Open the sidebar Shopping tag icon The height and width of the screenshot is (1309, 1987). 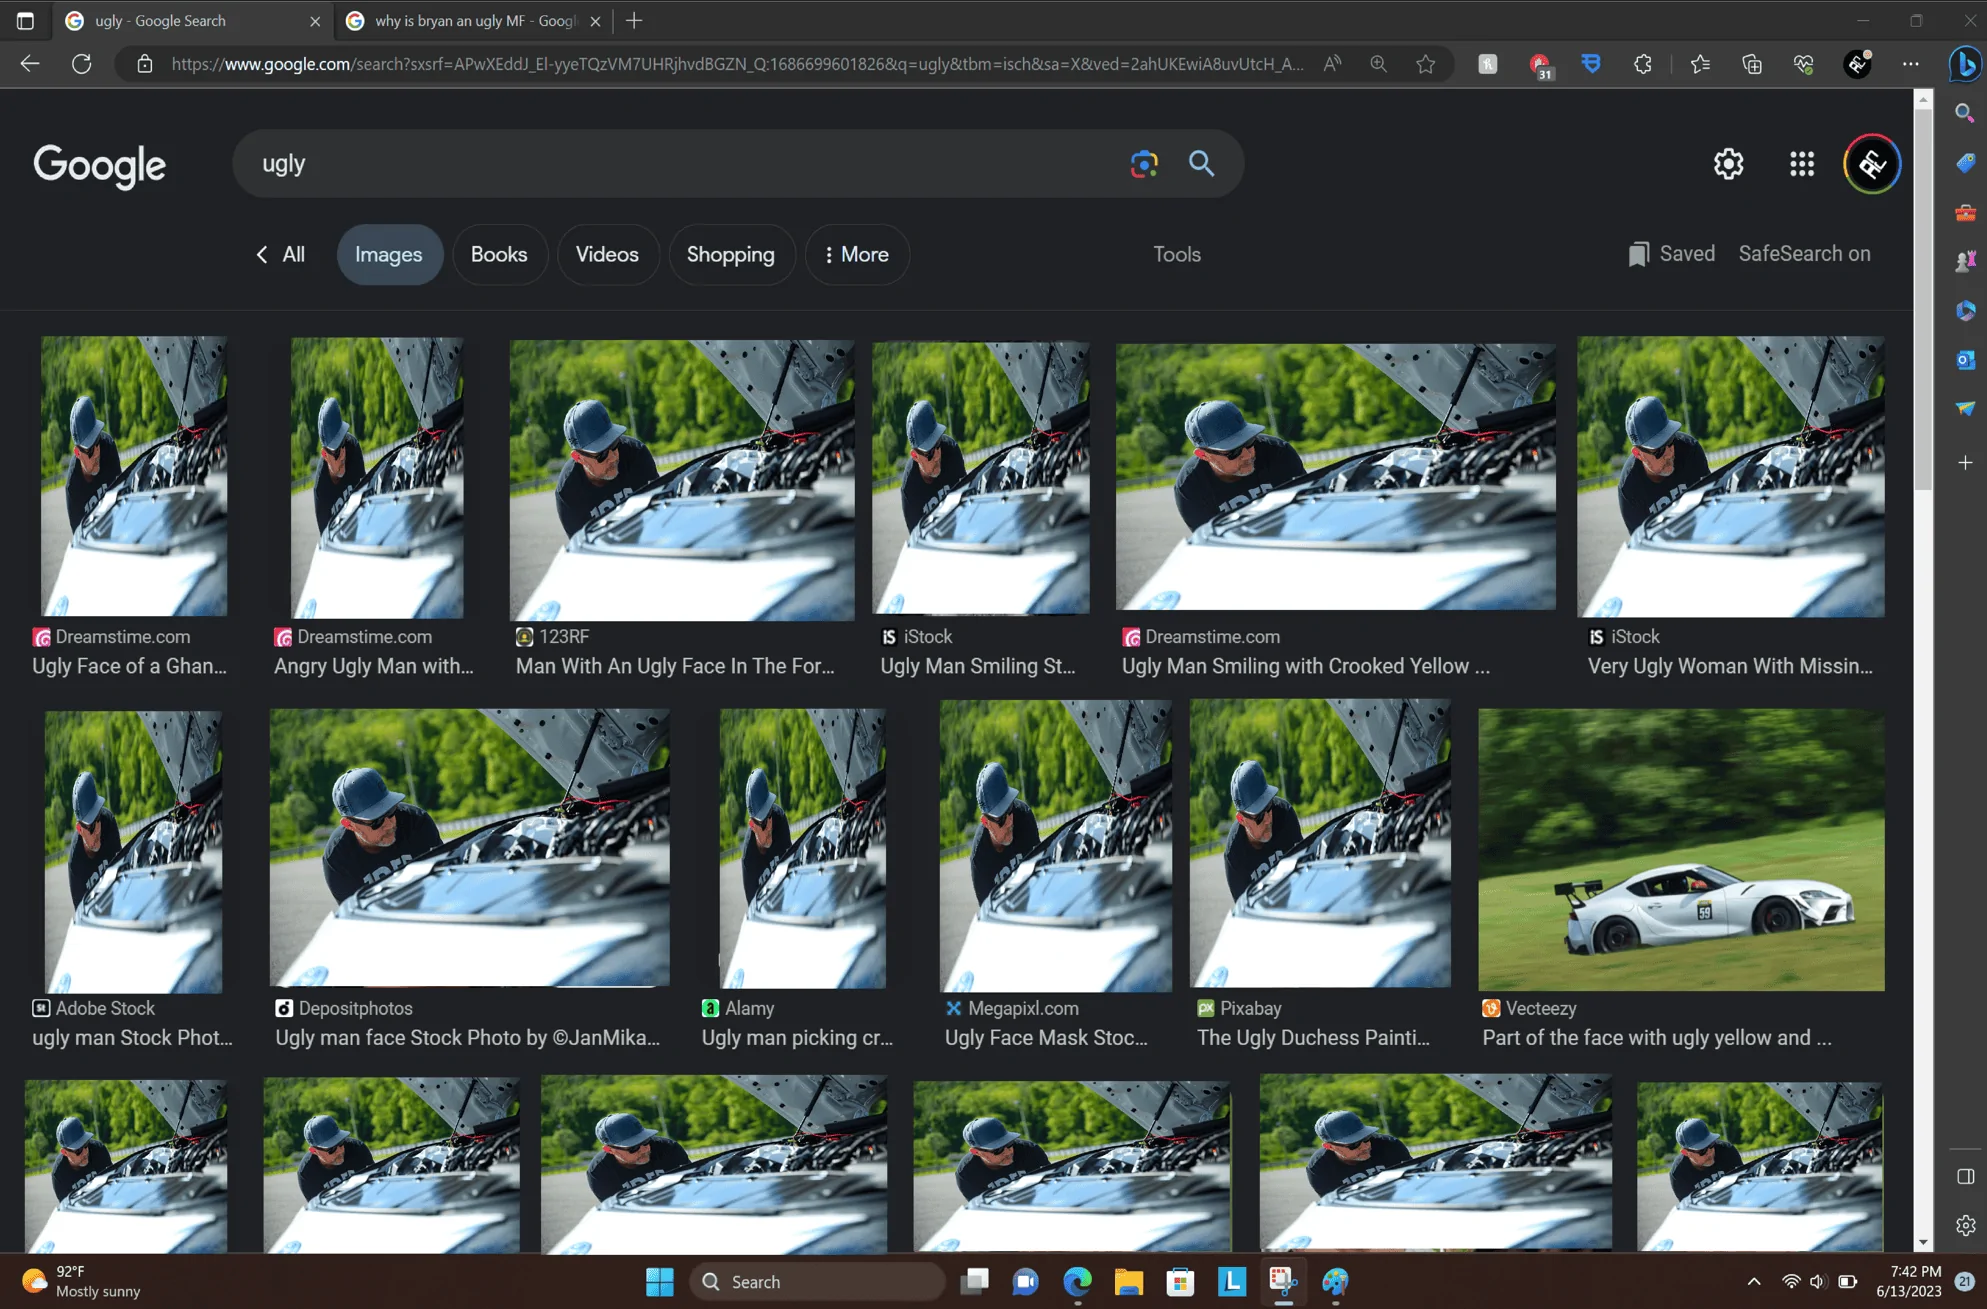pos(1965,163)
